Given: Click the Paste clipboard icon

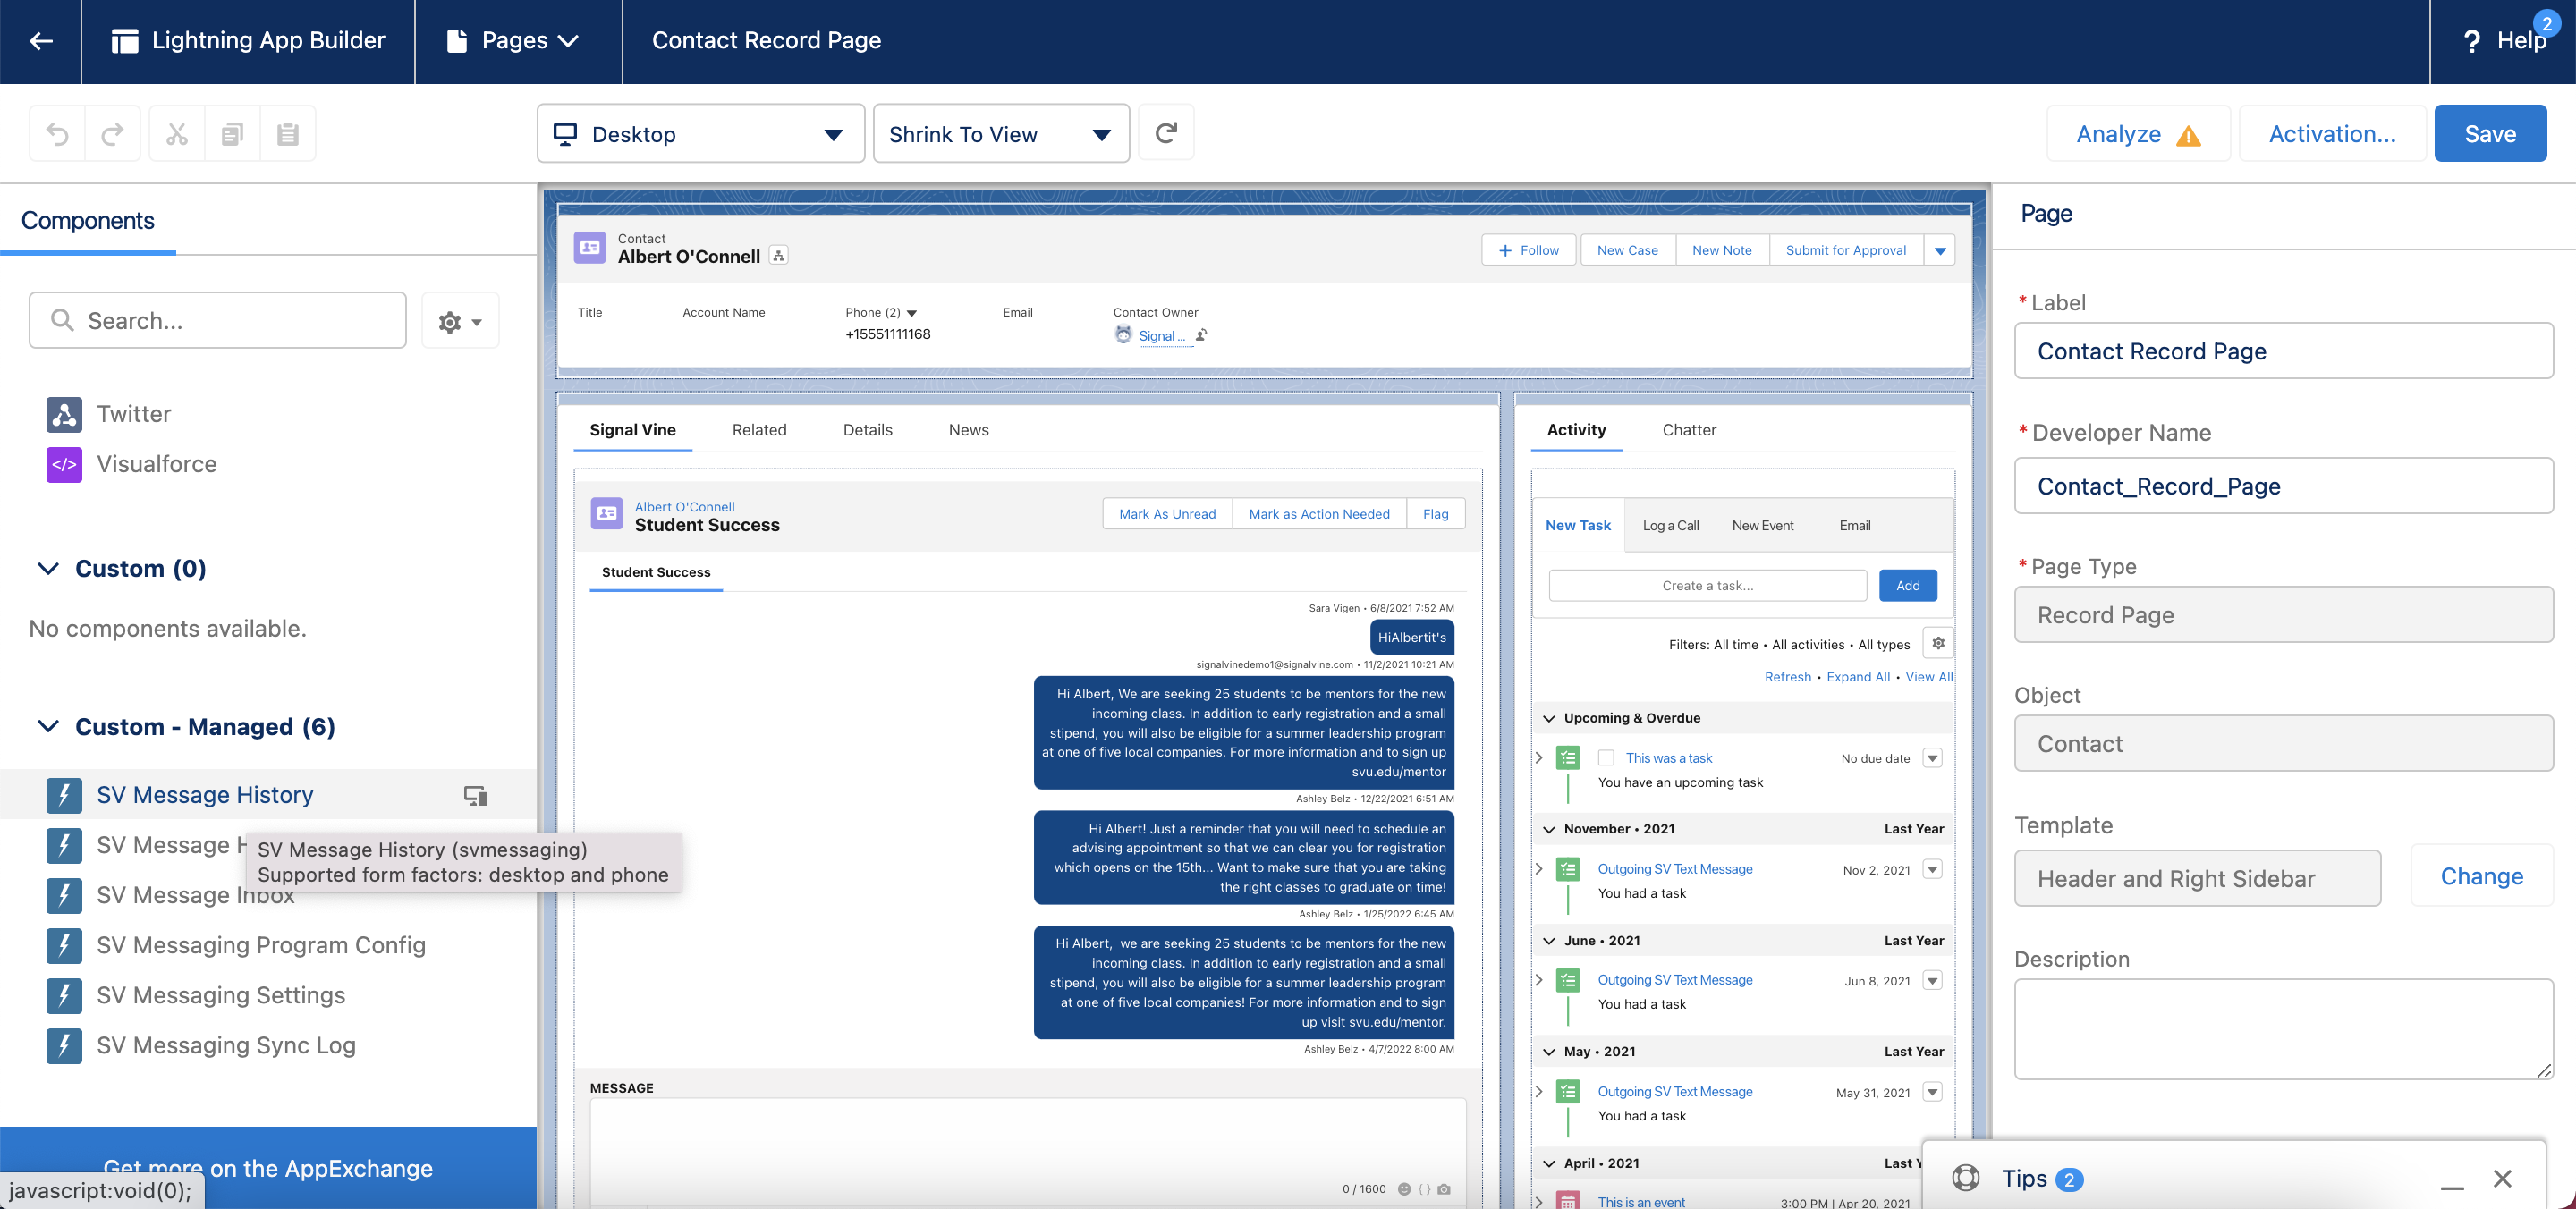Looking at the screenshot, I should click(288, 134).
